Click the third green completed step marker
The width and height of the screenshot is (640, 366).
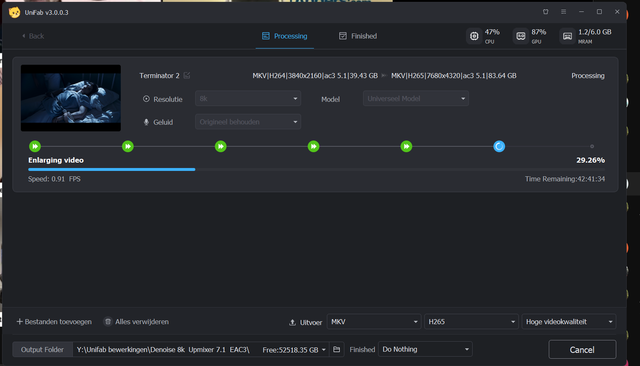pos(220,146)
